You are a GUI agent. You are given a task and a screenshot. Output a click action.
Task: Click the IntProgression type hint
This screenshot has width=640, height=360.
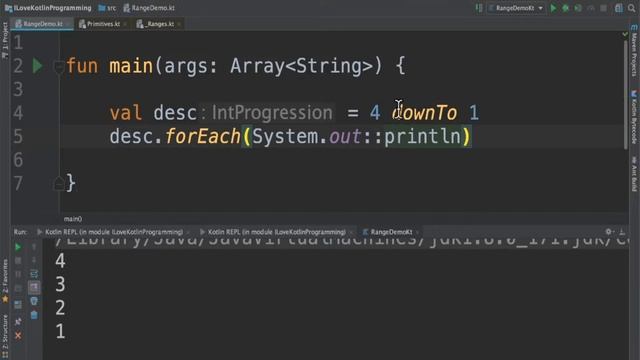click(272, 113)
